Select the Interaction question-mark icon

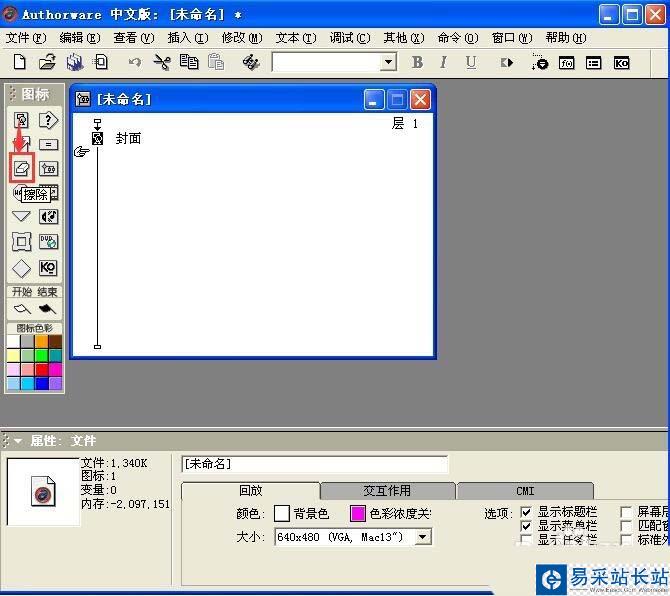(48, 120)
